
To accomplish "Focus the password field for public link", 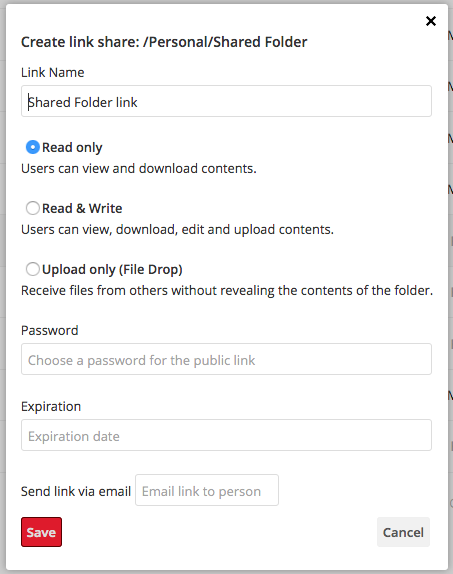I will click(x=226, y=359).
